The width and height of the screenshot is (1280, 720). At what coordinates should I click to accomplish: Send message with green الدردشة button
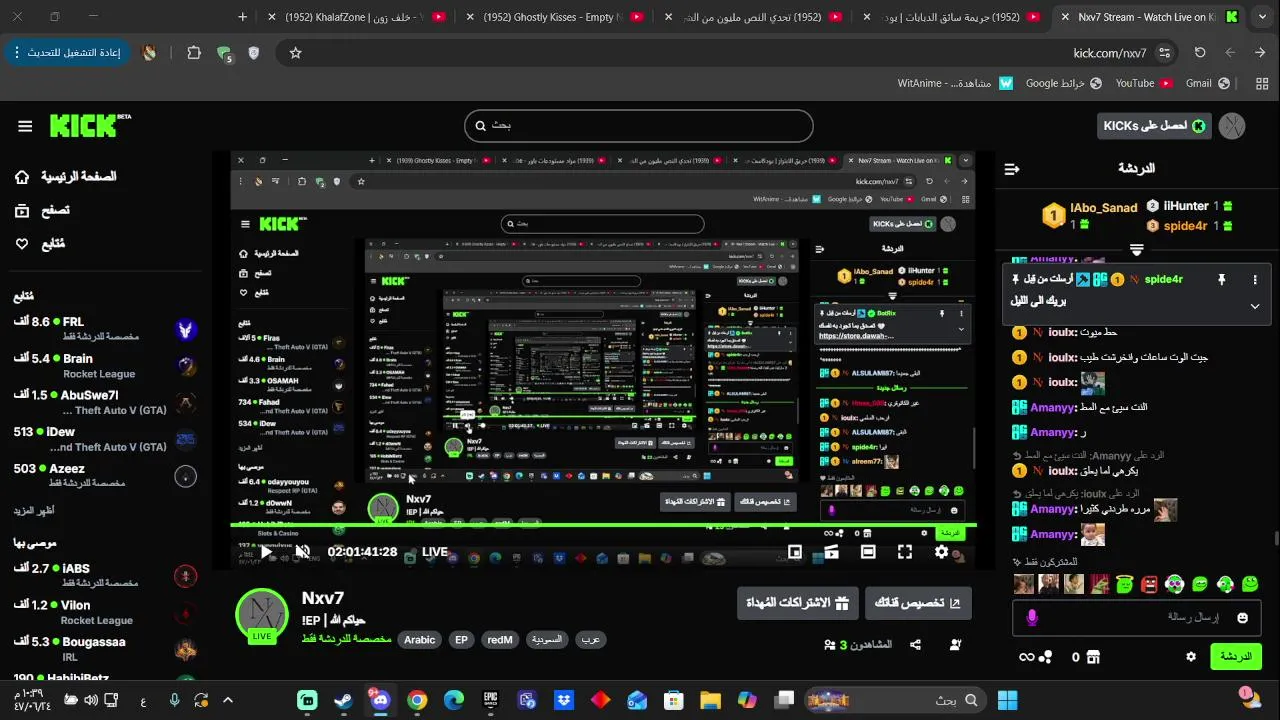1236,657
